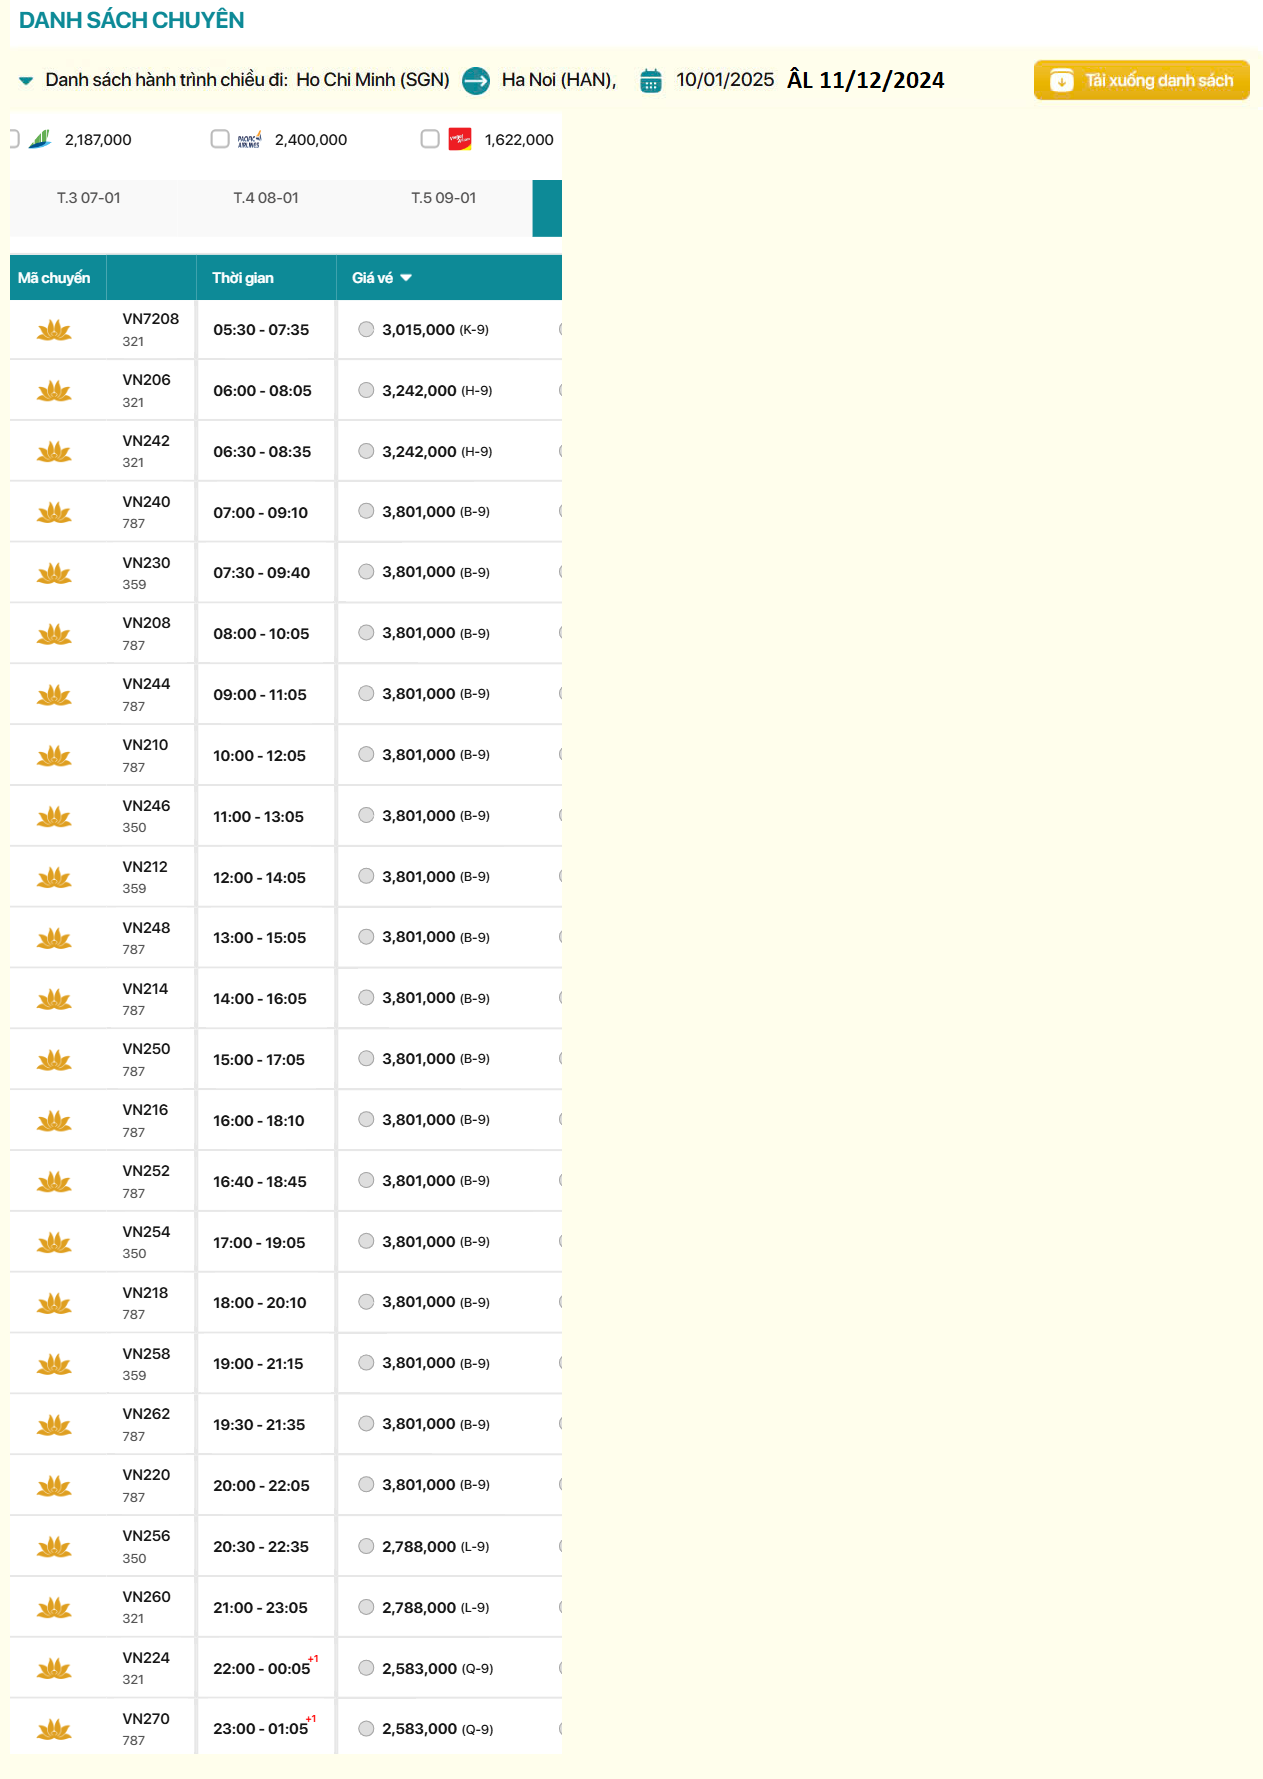
Task: Click the Bamboo Airways logo icon
Action: coord(40,140)
